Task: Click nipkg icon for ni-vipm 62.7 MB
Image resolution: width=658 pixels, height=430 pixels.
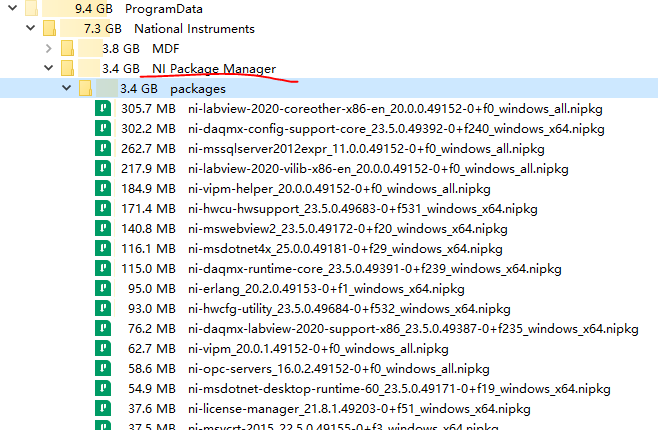Action: click(x=103, y=348)
